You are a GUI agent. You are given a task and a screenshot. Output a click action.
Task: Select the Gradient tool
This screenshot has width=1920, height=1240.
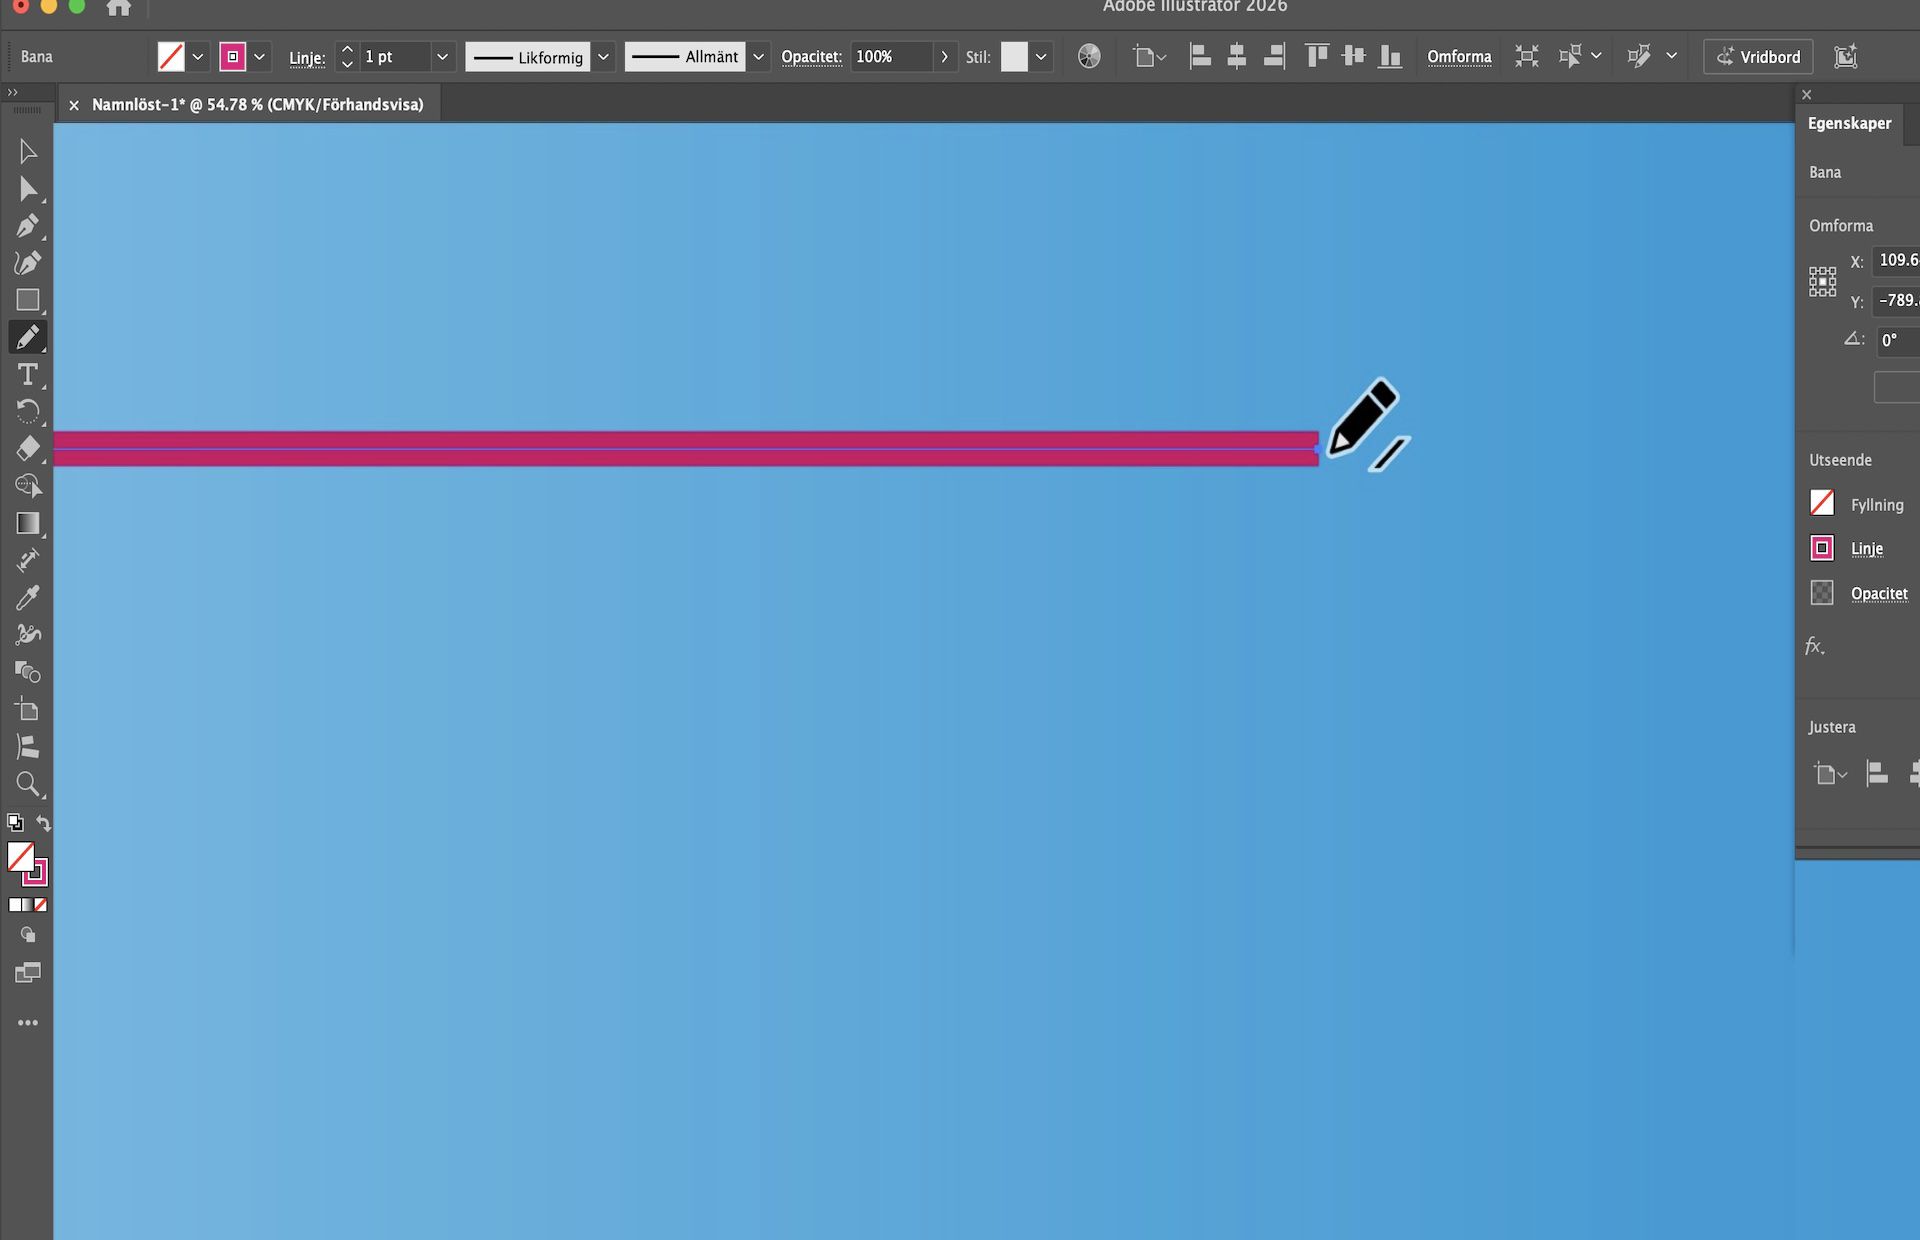tap(27, 523)
